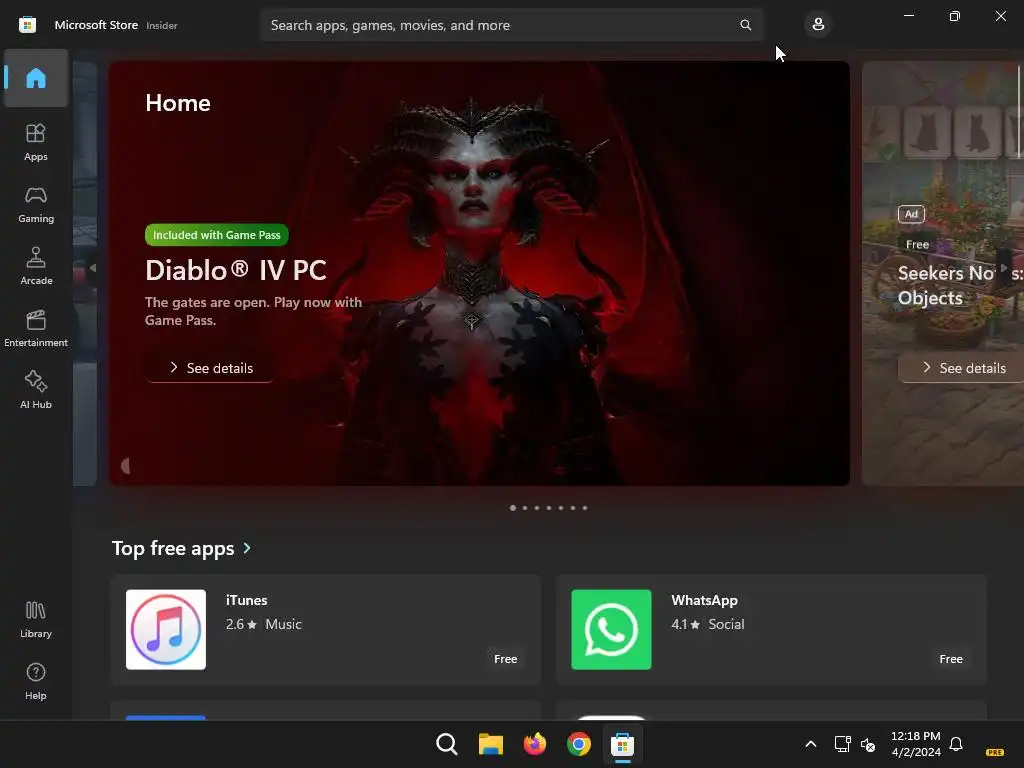
Task: Click the WhatsApp app icon
Action: [x=611, y=630]
